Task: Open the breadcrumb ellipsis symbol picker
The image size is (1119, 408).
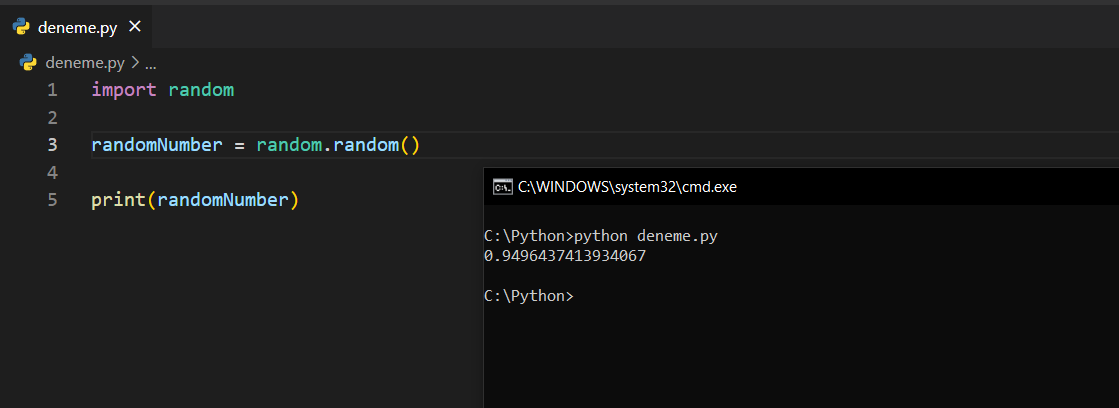Action: [x=151, y=62]
